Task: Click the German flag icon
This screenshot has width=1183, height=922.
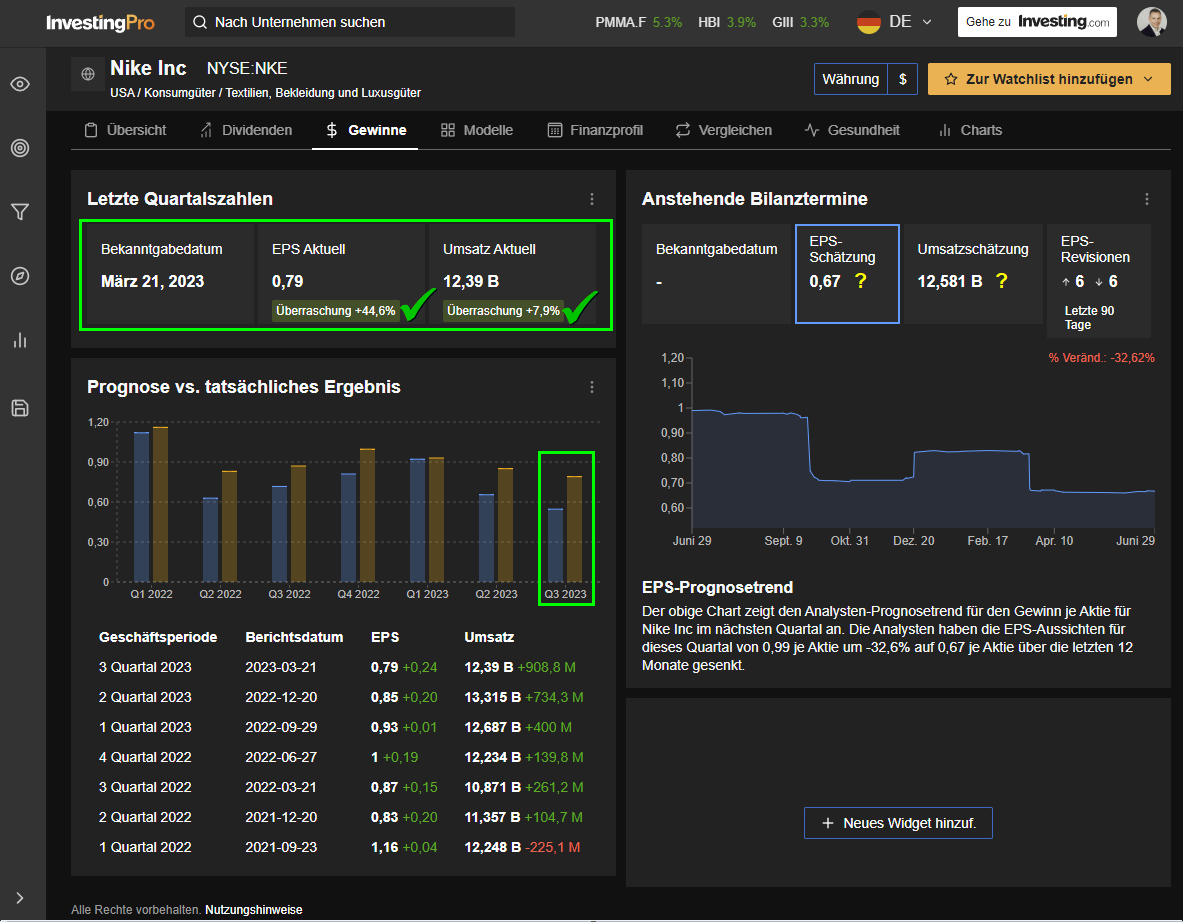Action: 868,23
